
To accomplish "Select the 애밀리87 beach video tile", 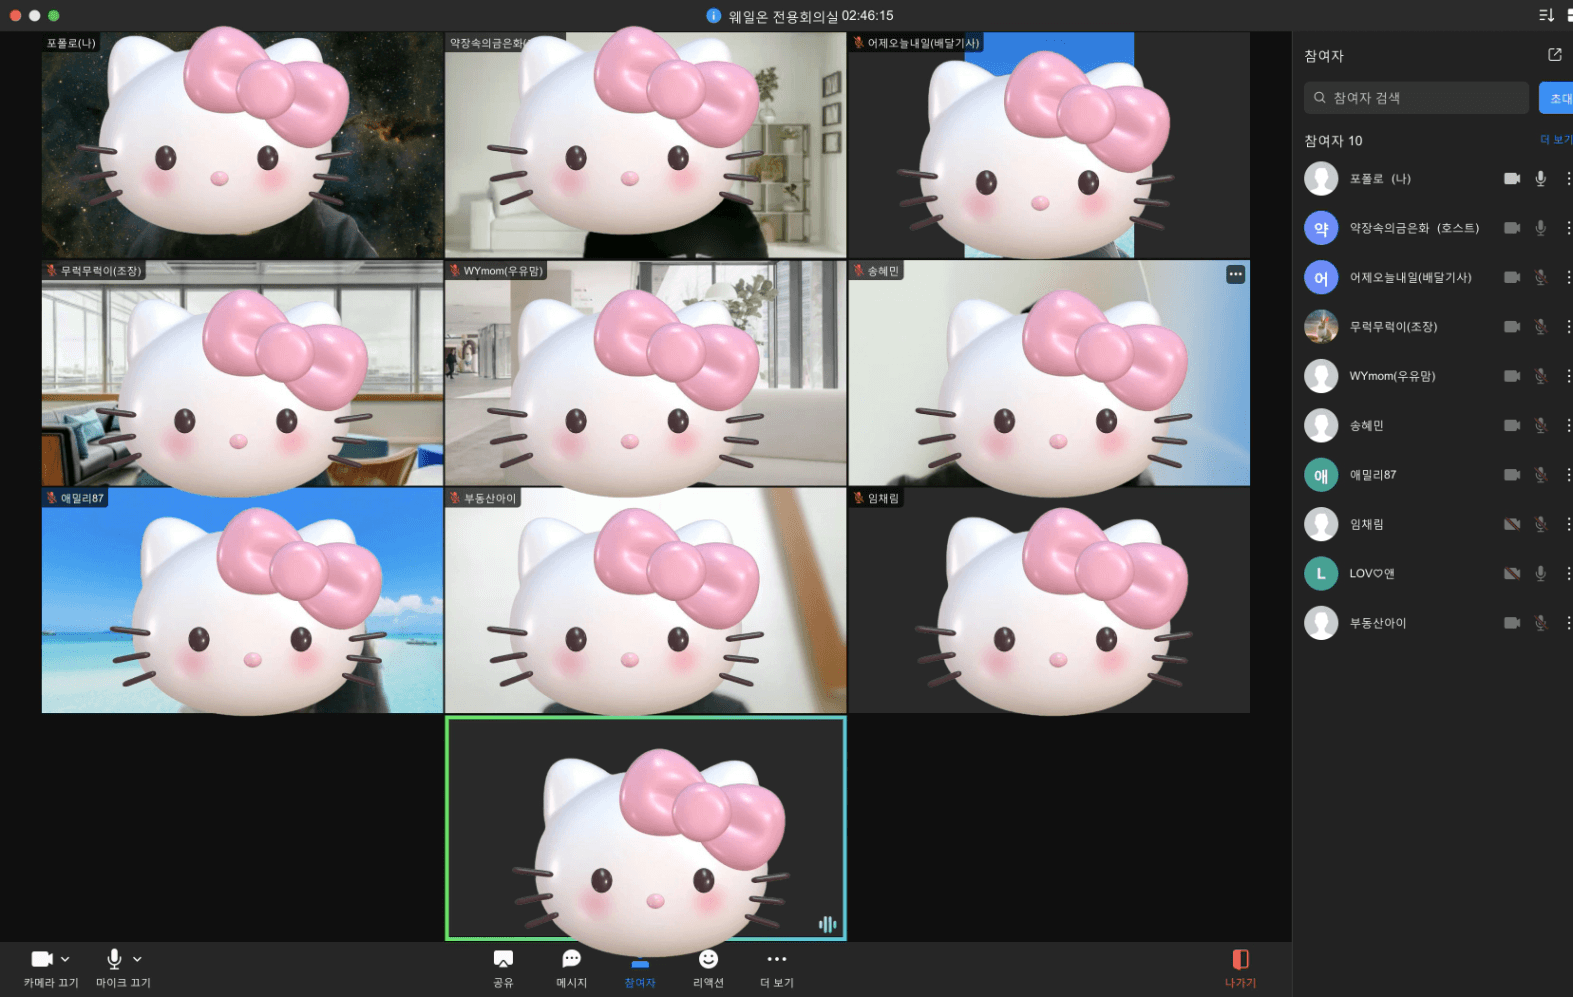I will (242, 601).
